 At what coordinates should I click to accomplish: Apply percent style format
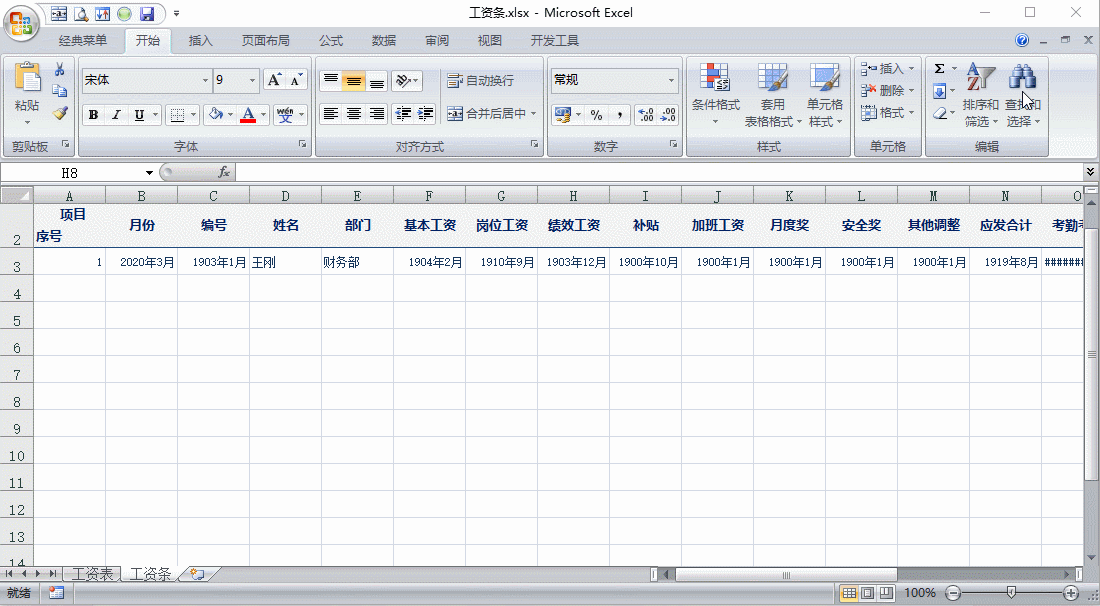[596, 114]
